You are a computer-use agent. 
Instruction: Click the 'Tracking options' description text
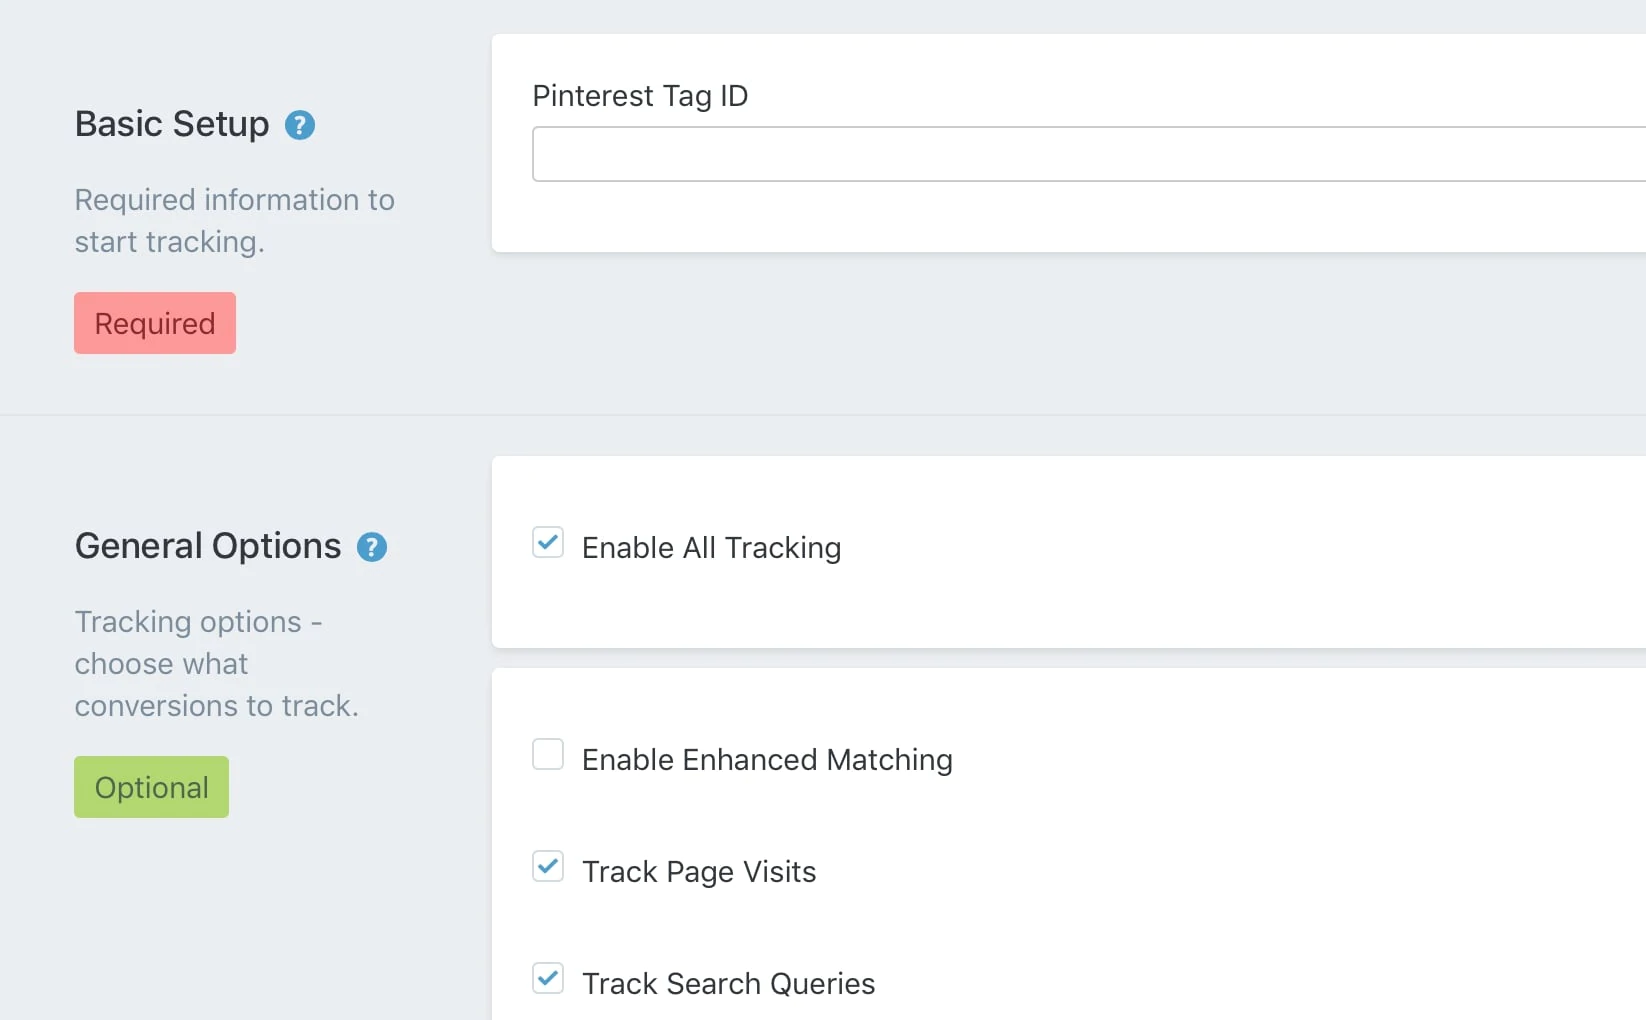pyautogui.click(x=216, y=664)
